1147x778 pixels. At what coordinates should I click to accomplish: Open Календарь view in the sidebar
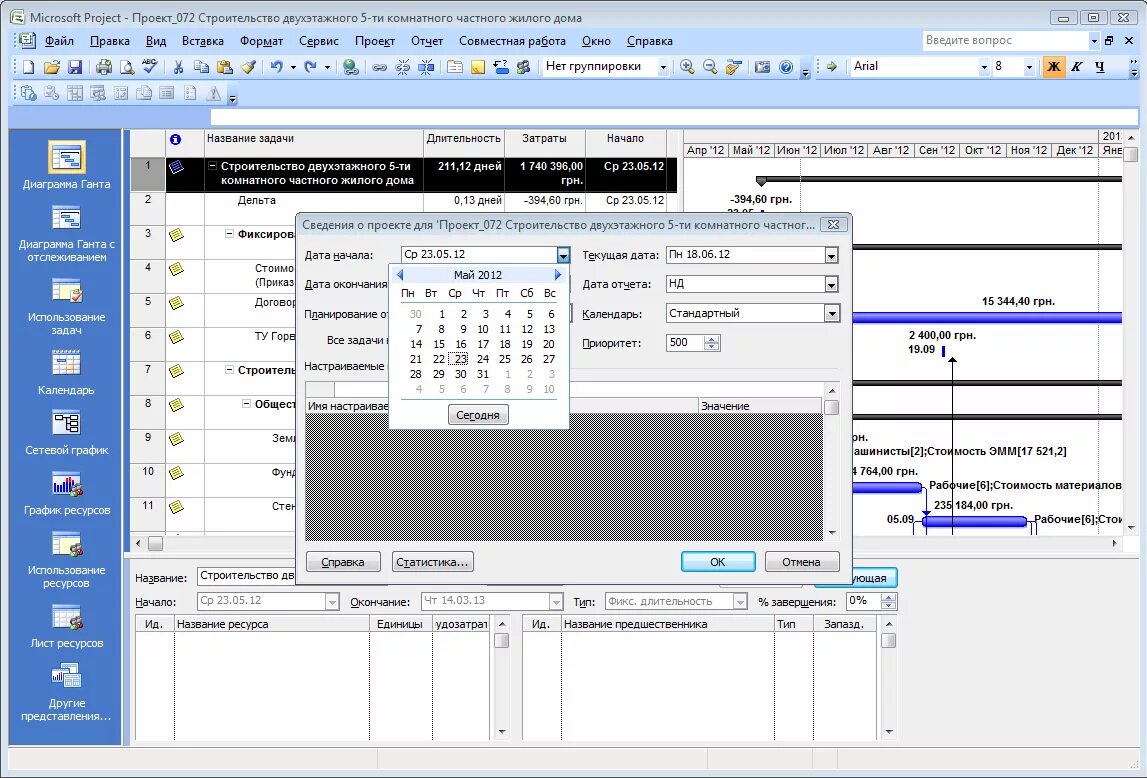tap(67, 371)
